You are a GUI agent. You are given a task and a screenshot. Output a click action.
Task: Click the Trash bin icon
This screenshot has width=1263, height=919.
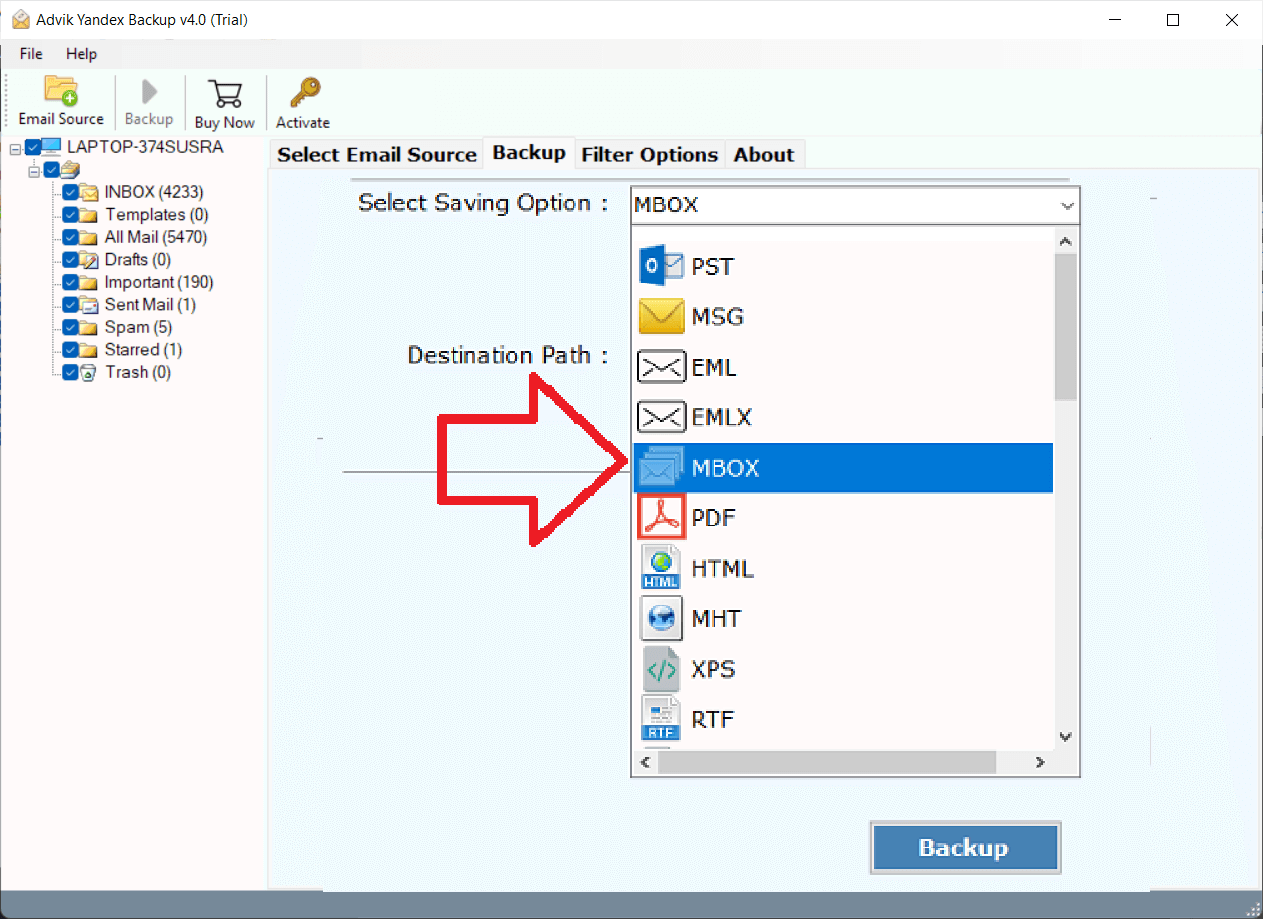[x=89, y=372]
